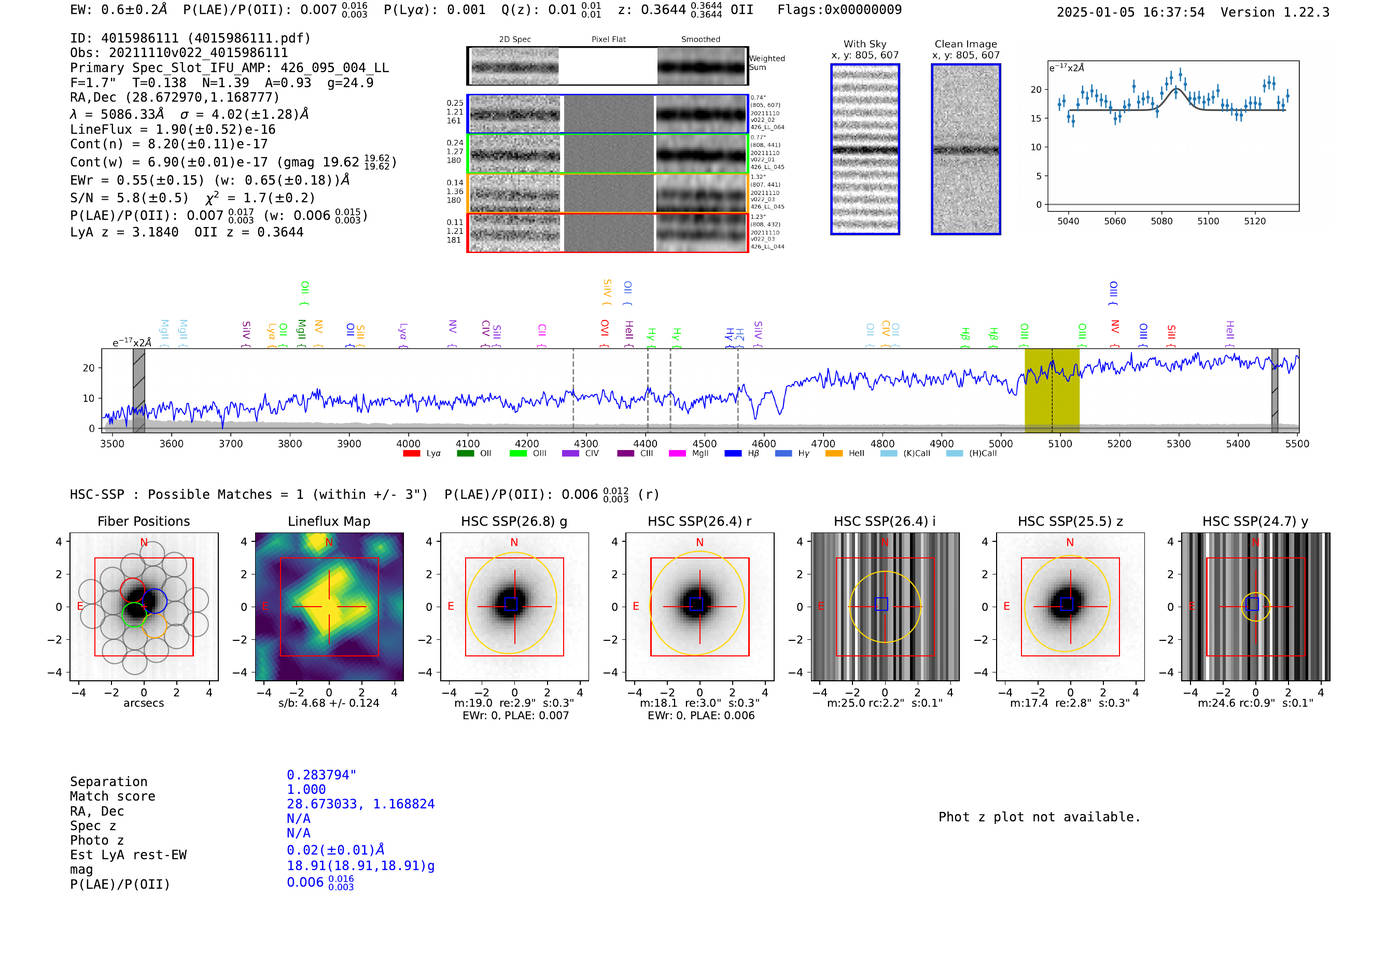
Task: Click the S/N = 5.8(±0.5) text
Action: tap(129, 198)
